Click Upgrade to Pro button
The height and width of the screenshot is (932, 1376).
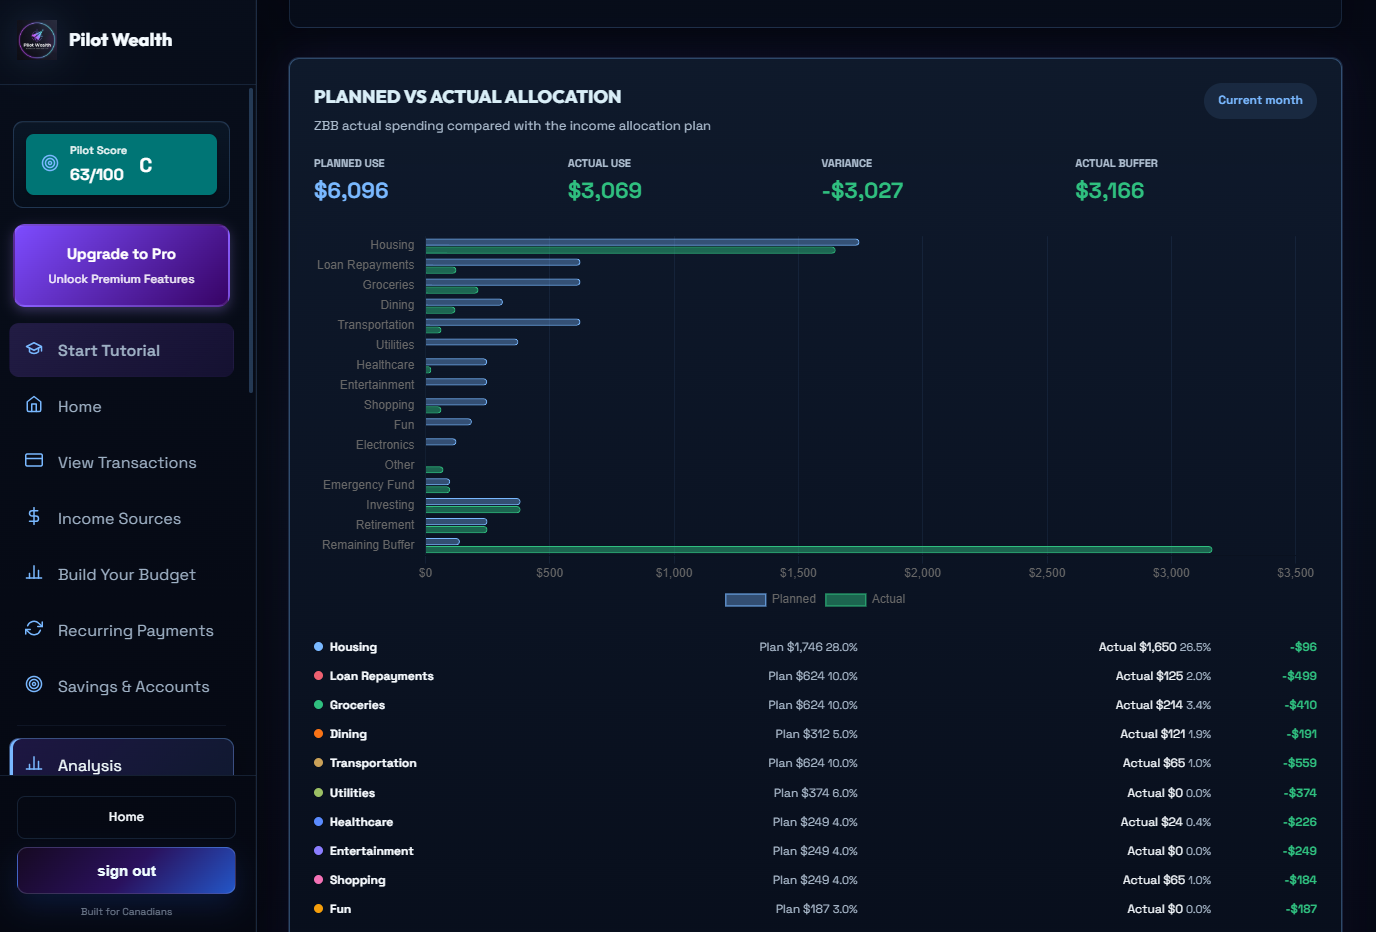[122, 265]
